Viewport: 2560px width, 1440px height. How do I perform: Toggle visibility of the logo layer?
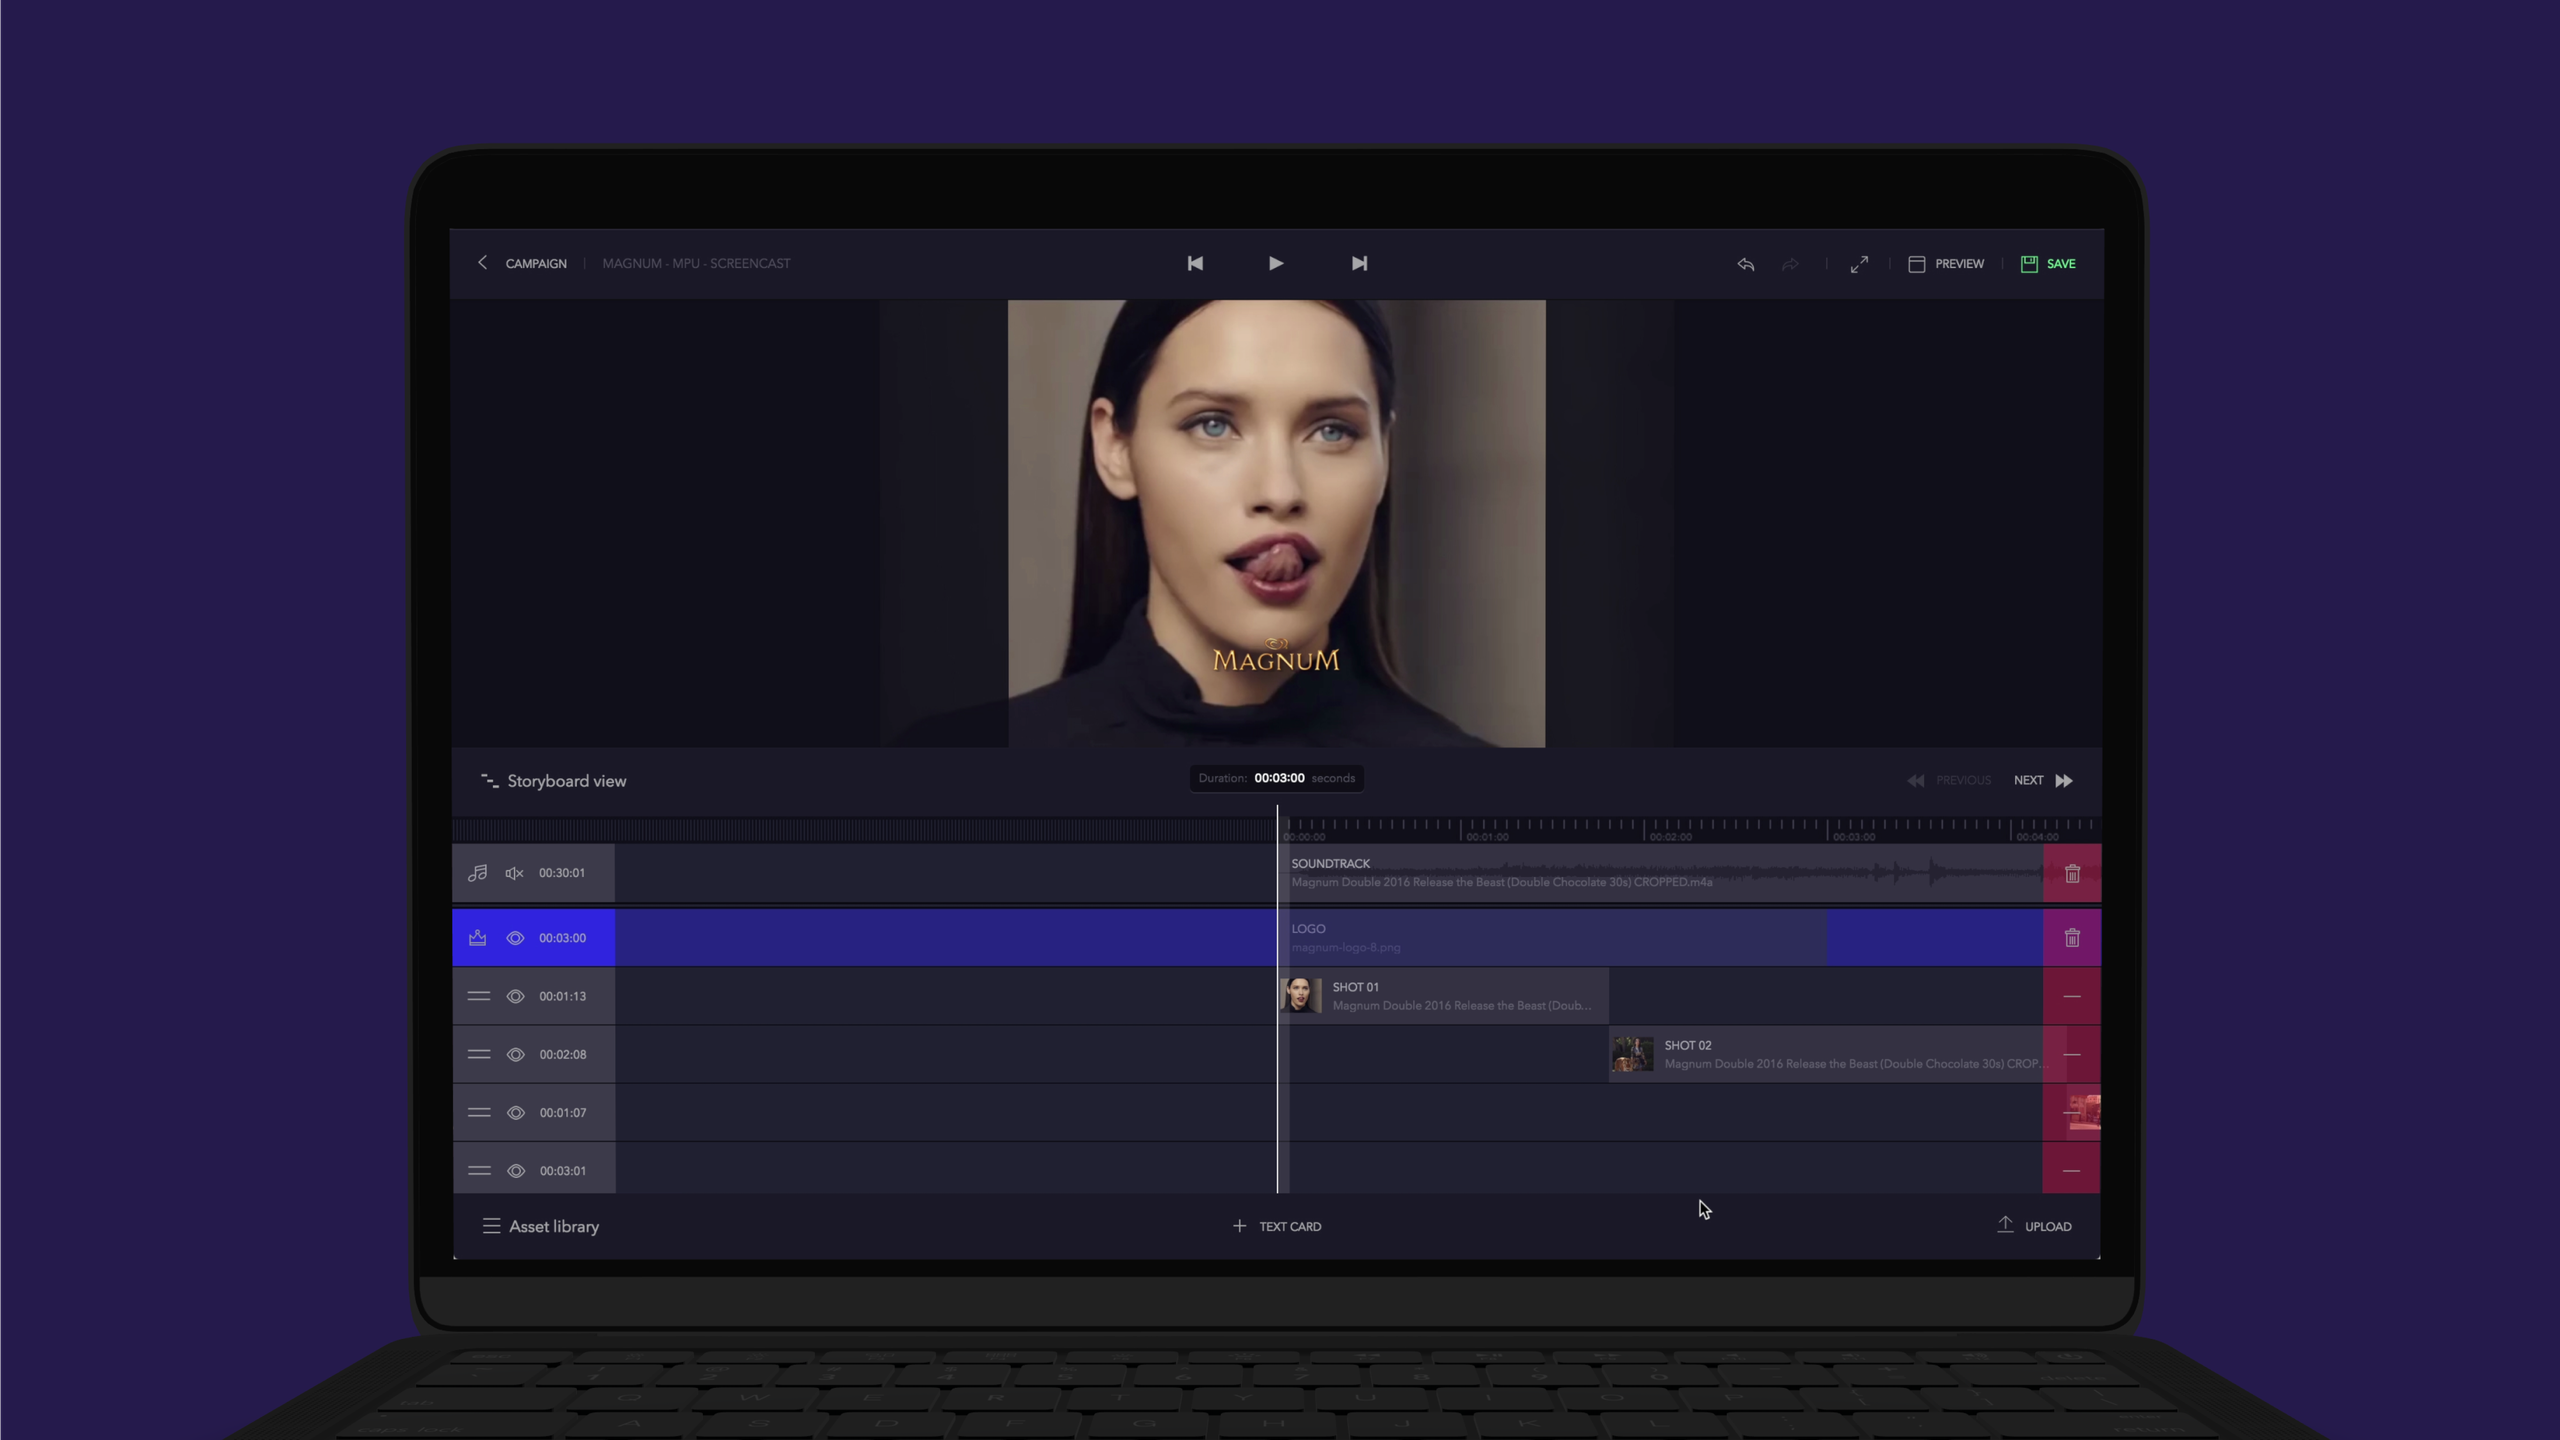(515, 938)
